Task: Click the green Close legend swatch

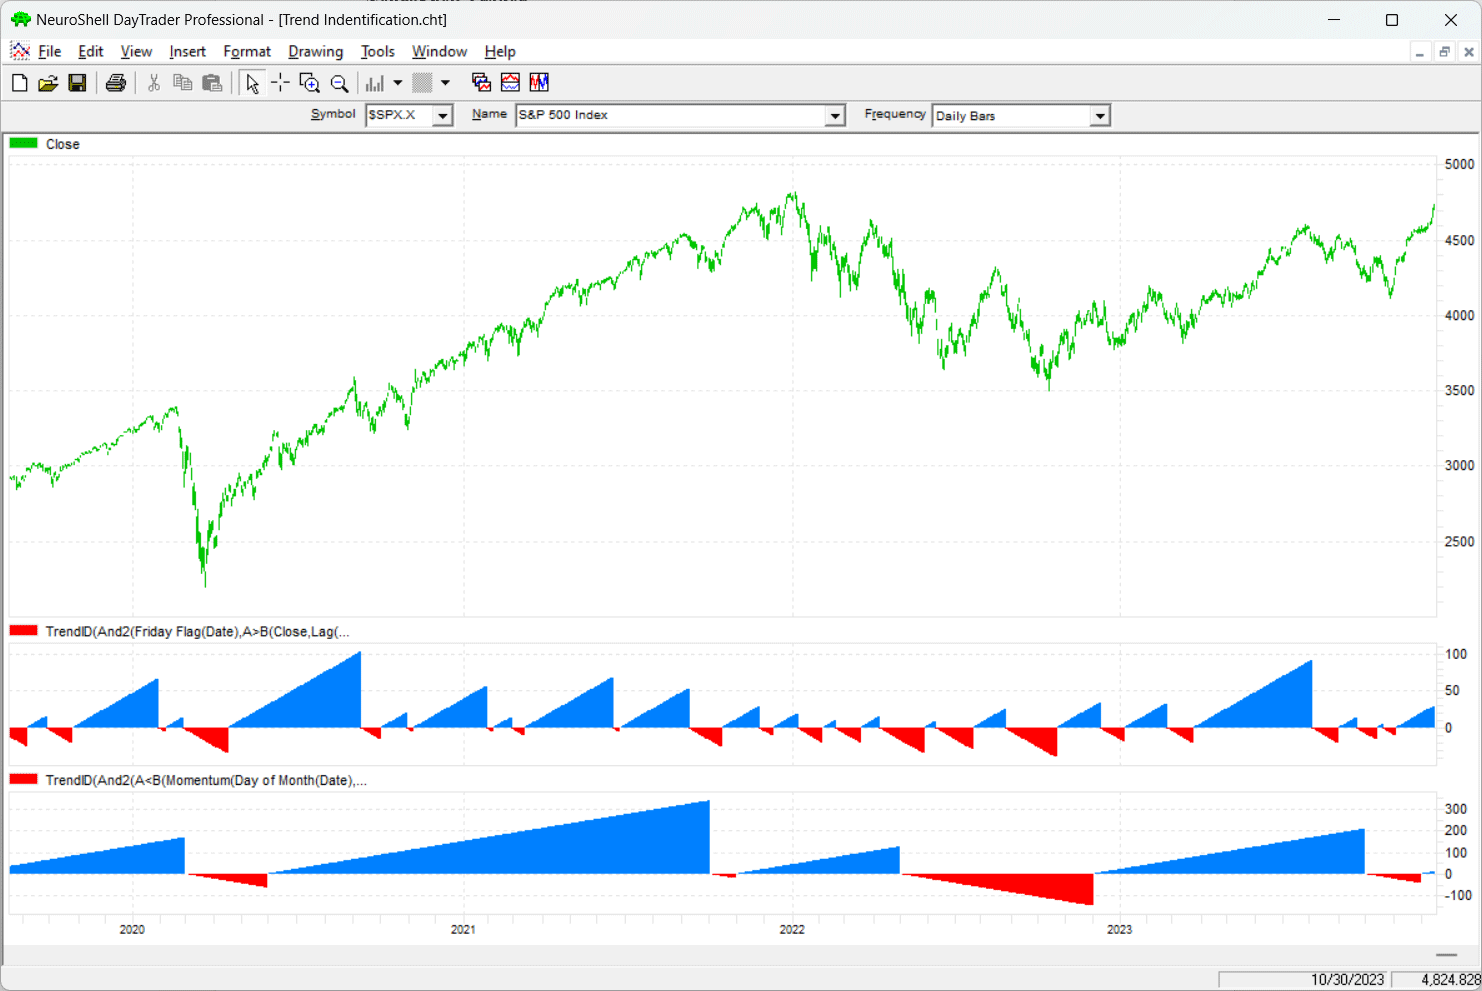Action: coord(24,144)
